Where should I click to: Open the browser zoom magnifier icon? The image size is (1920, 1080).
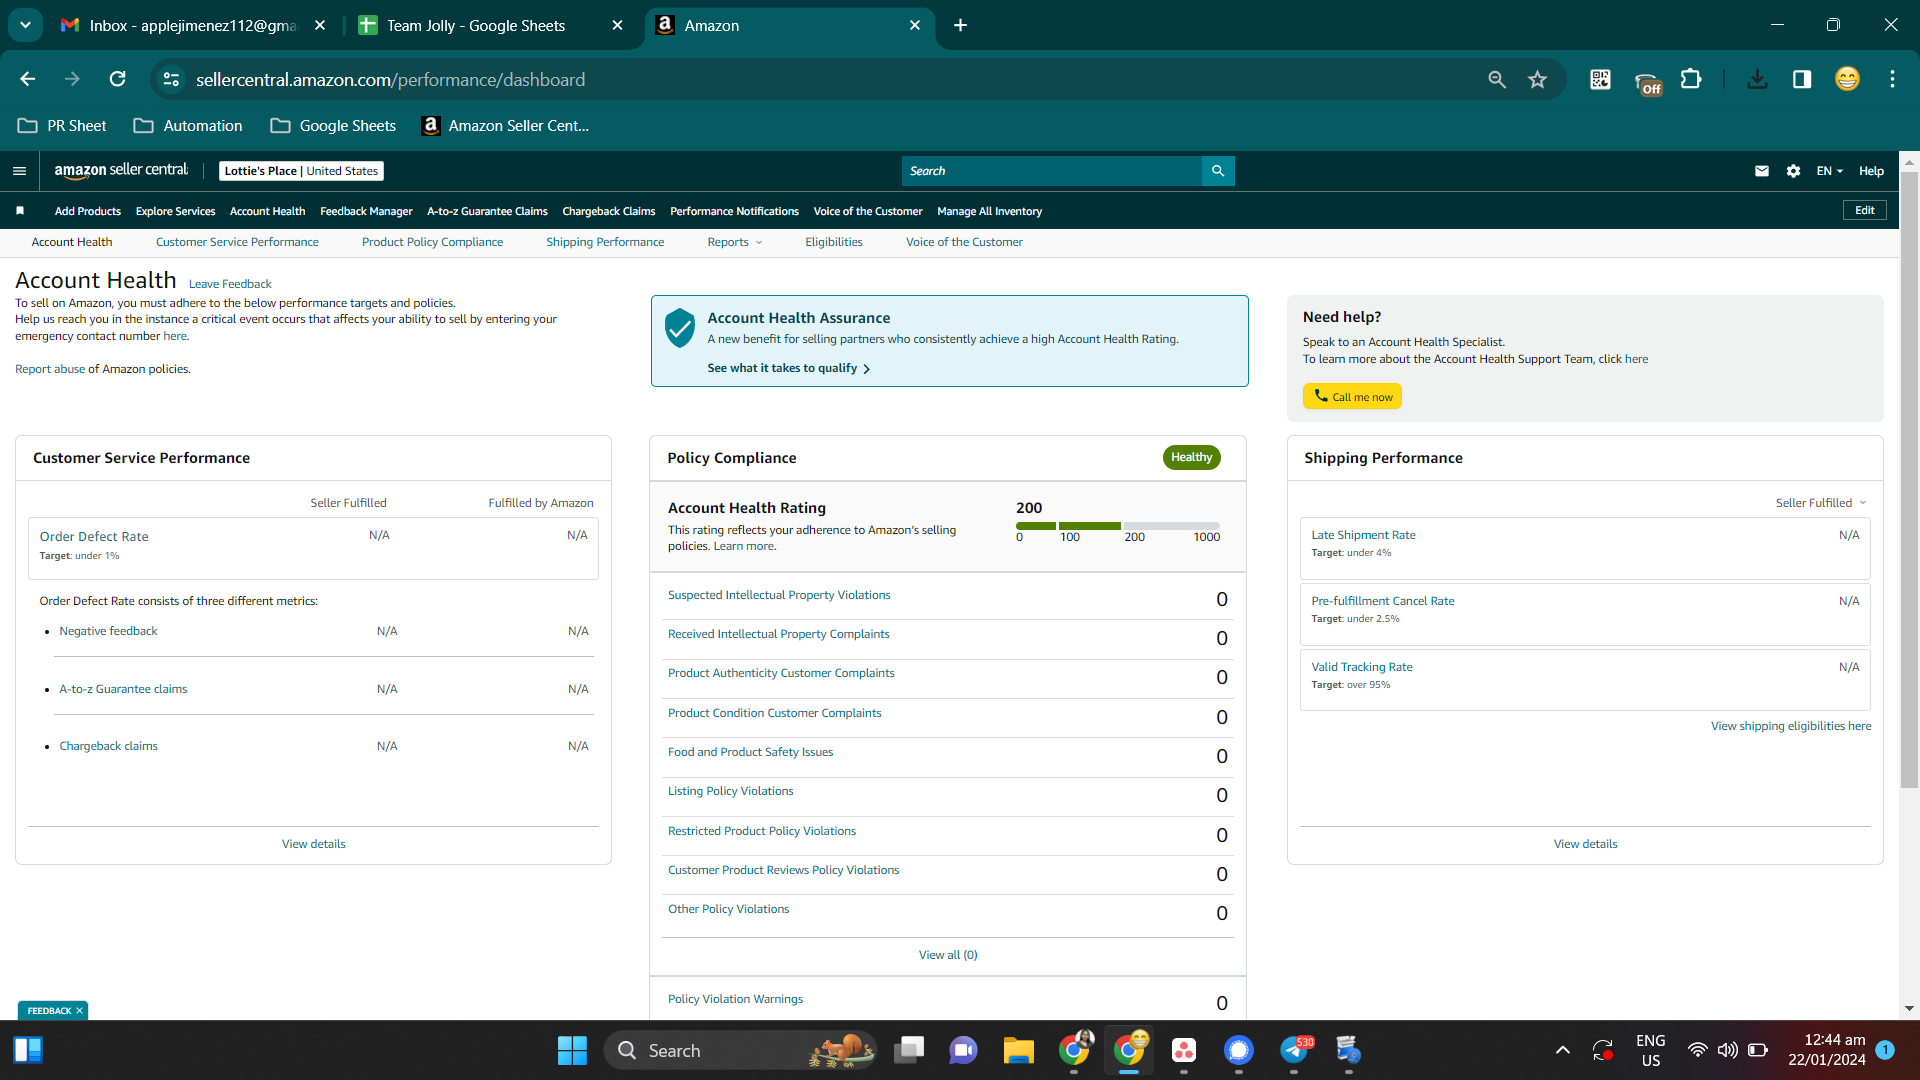[1497, 79]
